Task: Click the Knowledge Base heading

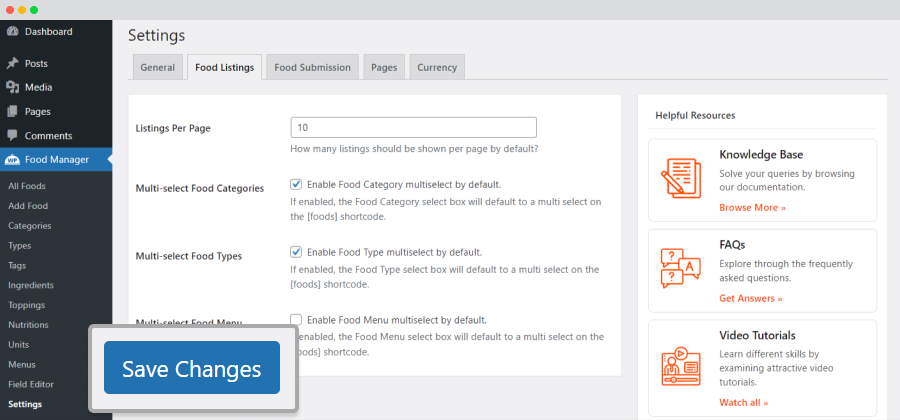Action: [x=761, y=155]
